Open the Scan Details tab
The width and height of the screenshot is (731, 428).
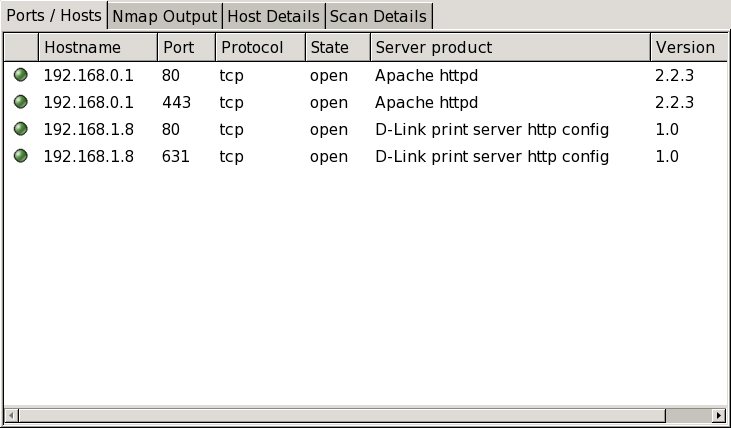point(378,16)
